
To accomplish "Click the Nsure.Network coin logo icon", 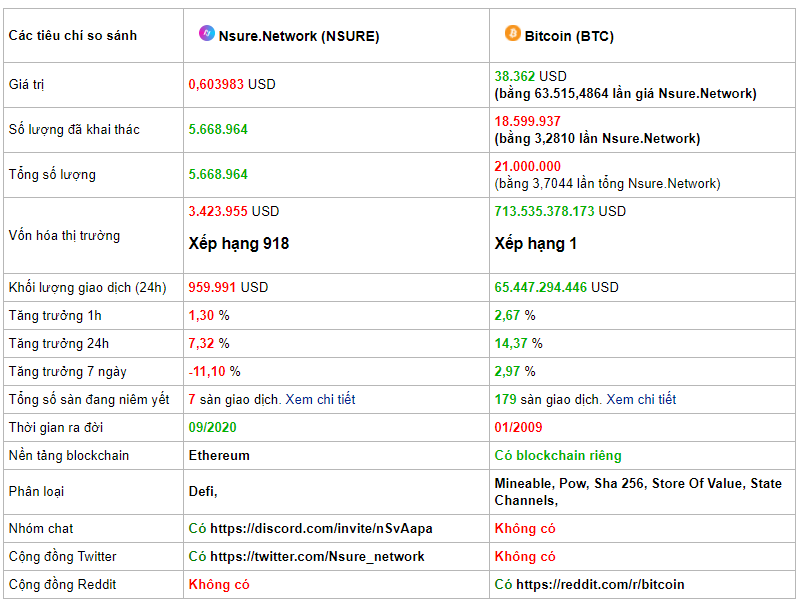I will [207, 33].
